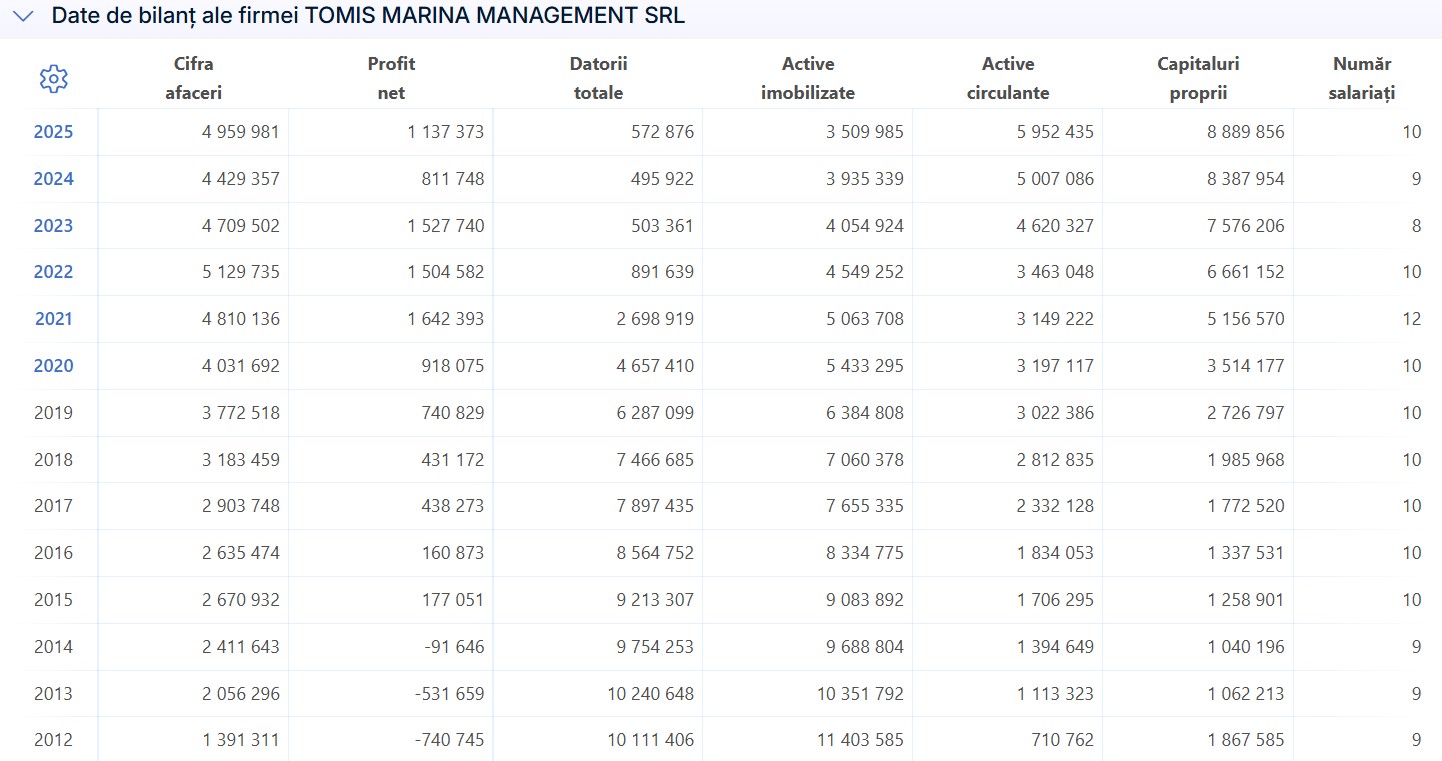
Task: Collapse the Date de bilanț section chevron
Action: (25, 16)
